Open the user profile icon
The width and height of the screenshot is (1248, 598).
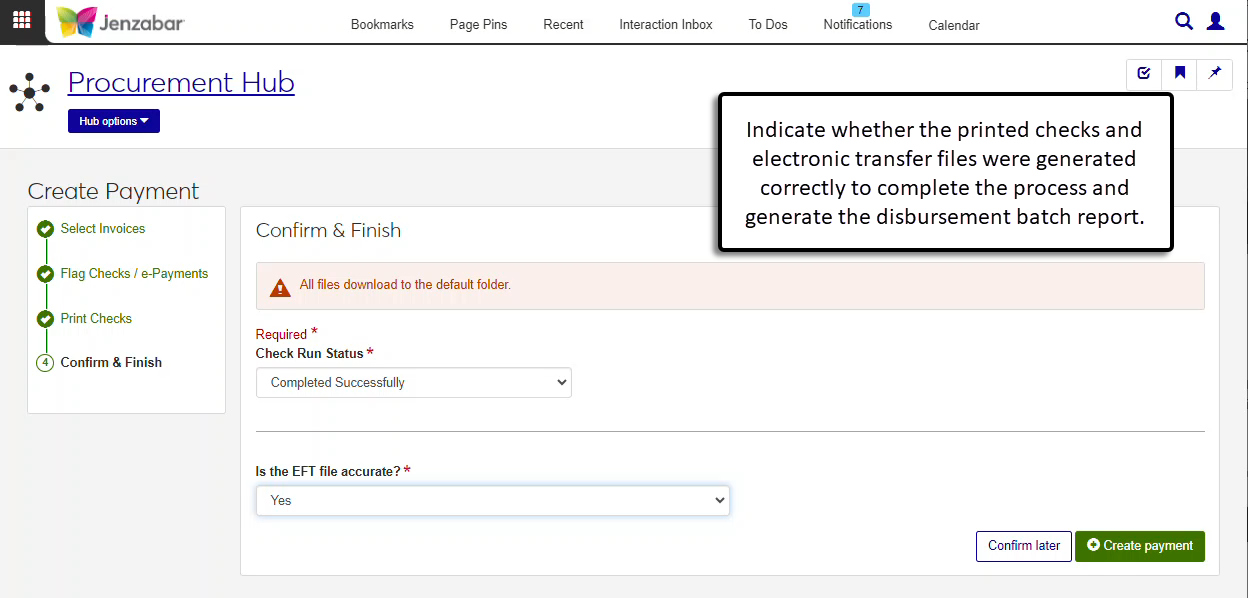click(1216, 21)
